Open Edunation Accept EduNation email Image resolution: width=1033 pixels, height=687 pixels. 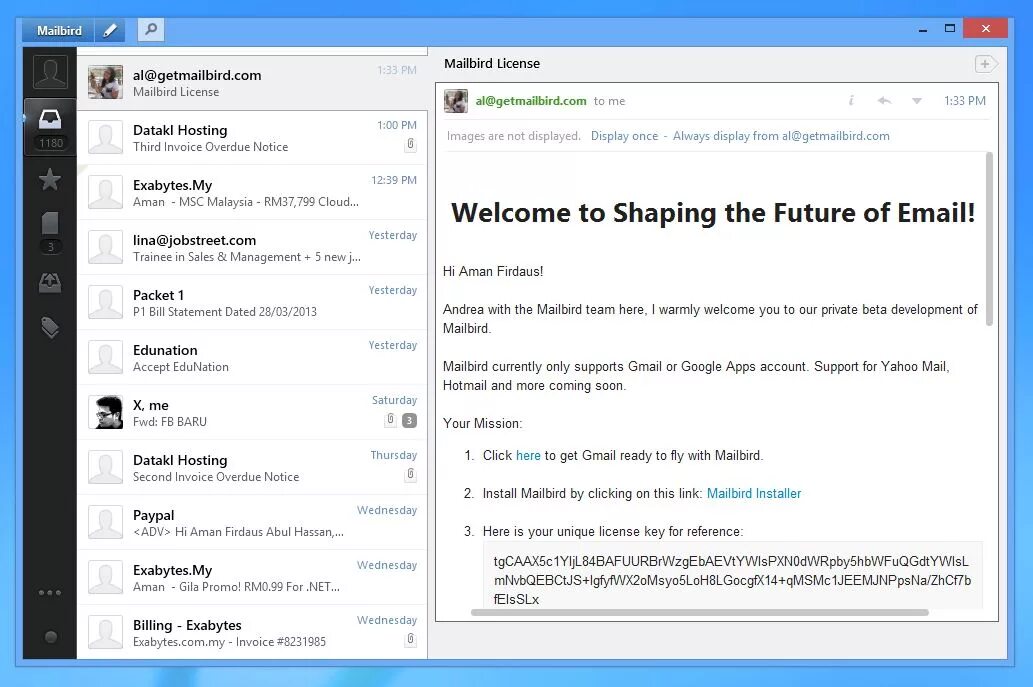pyautogui.click(x=252, y=358)
